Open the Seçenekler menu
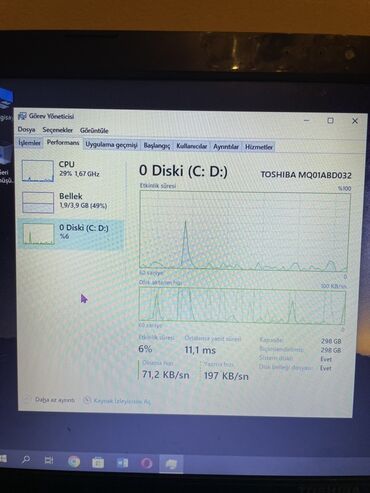The width and height of the screenshot is (370, 493). point(58,130)
